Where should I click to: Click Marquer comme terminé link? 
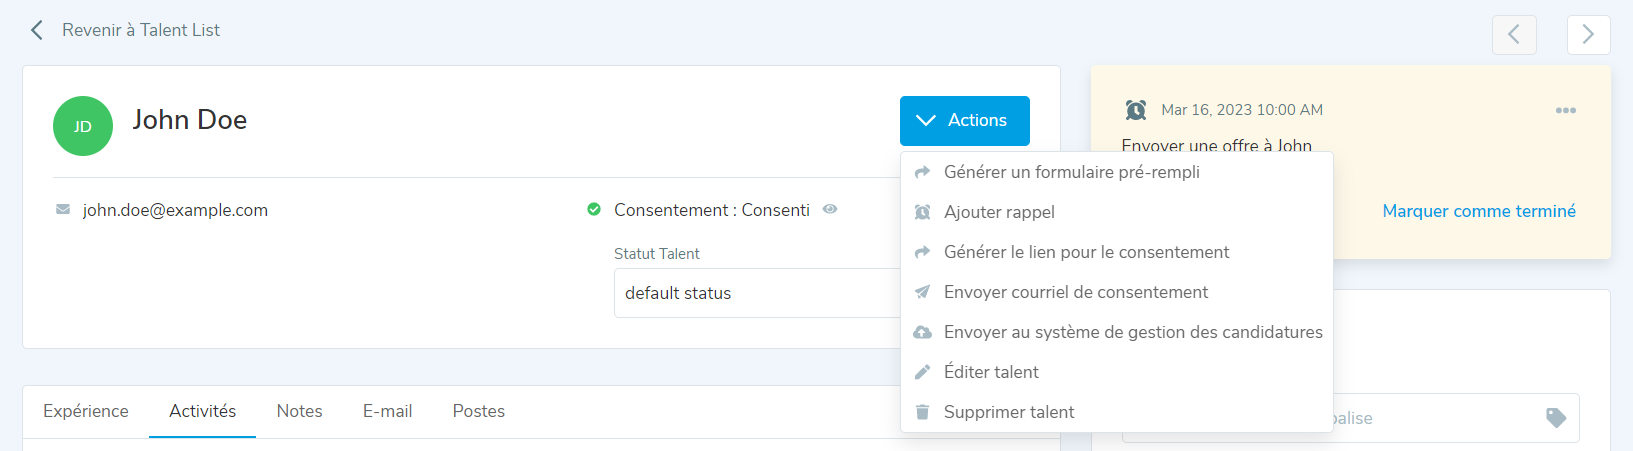(x=1478, y=211)
